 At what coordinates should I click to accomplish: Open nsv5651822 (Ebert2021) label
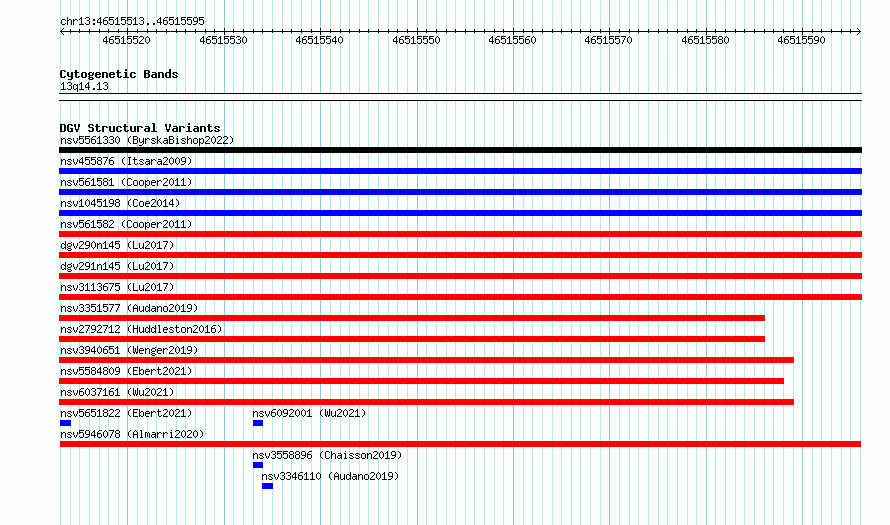click(126, 413)
